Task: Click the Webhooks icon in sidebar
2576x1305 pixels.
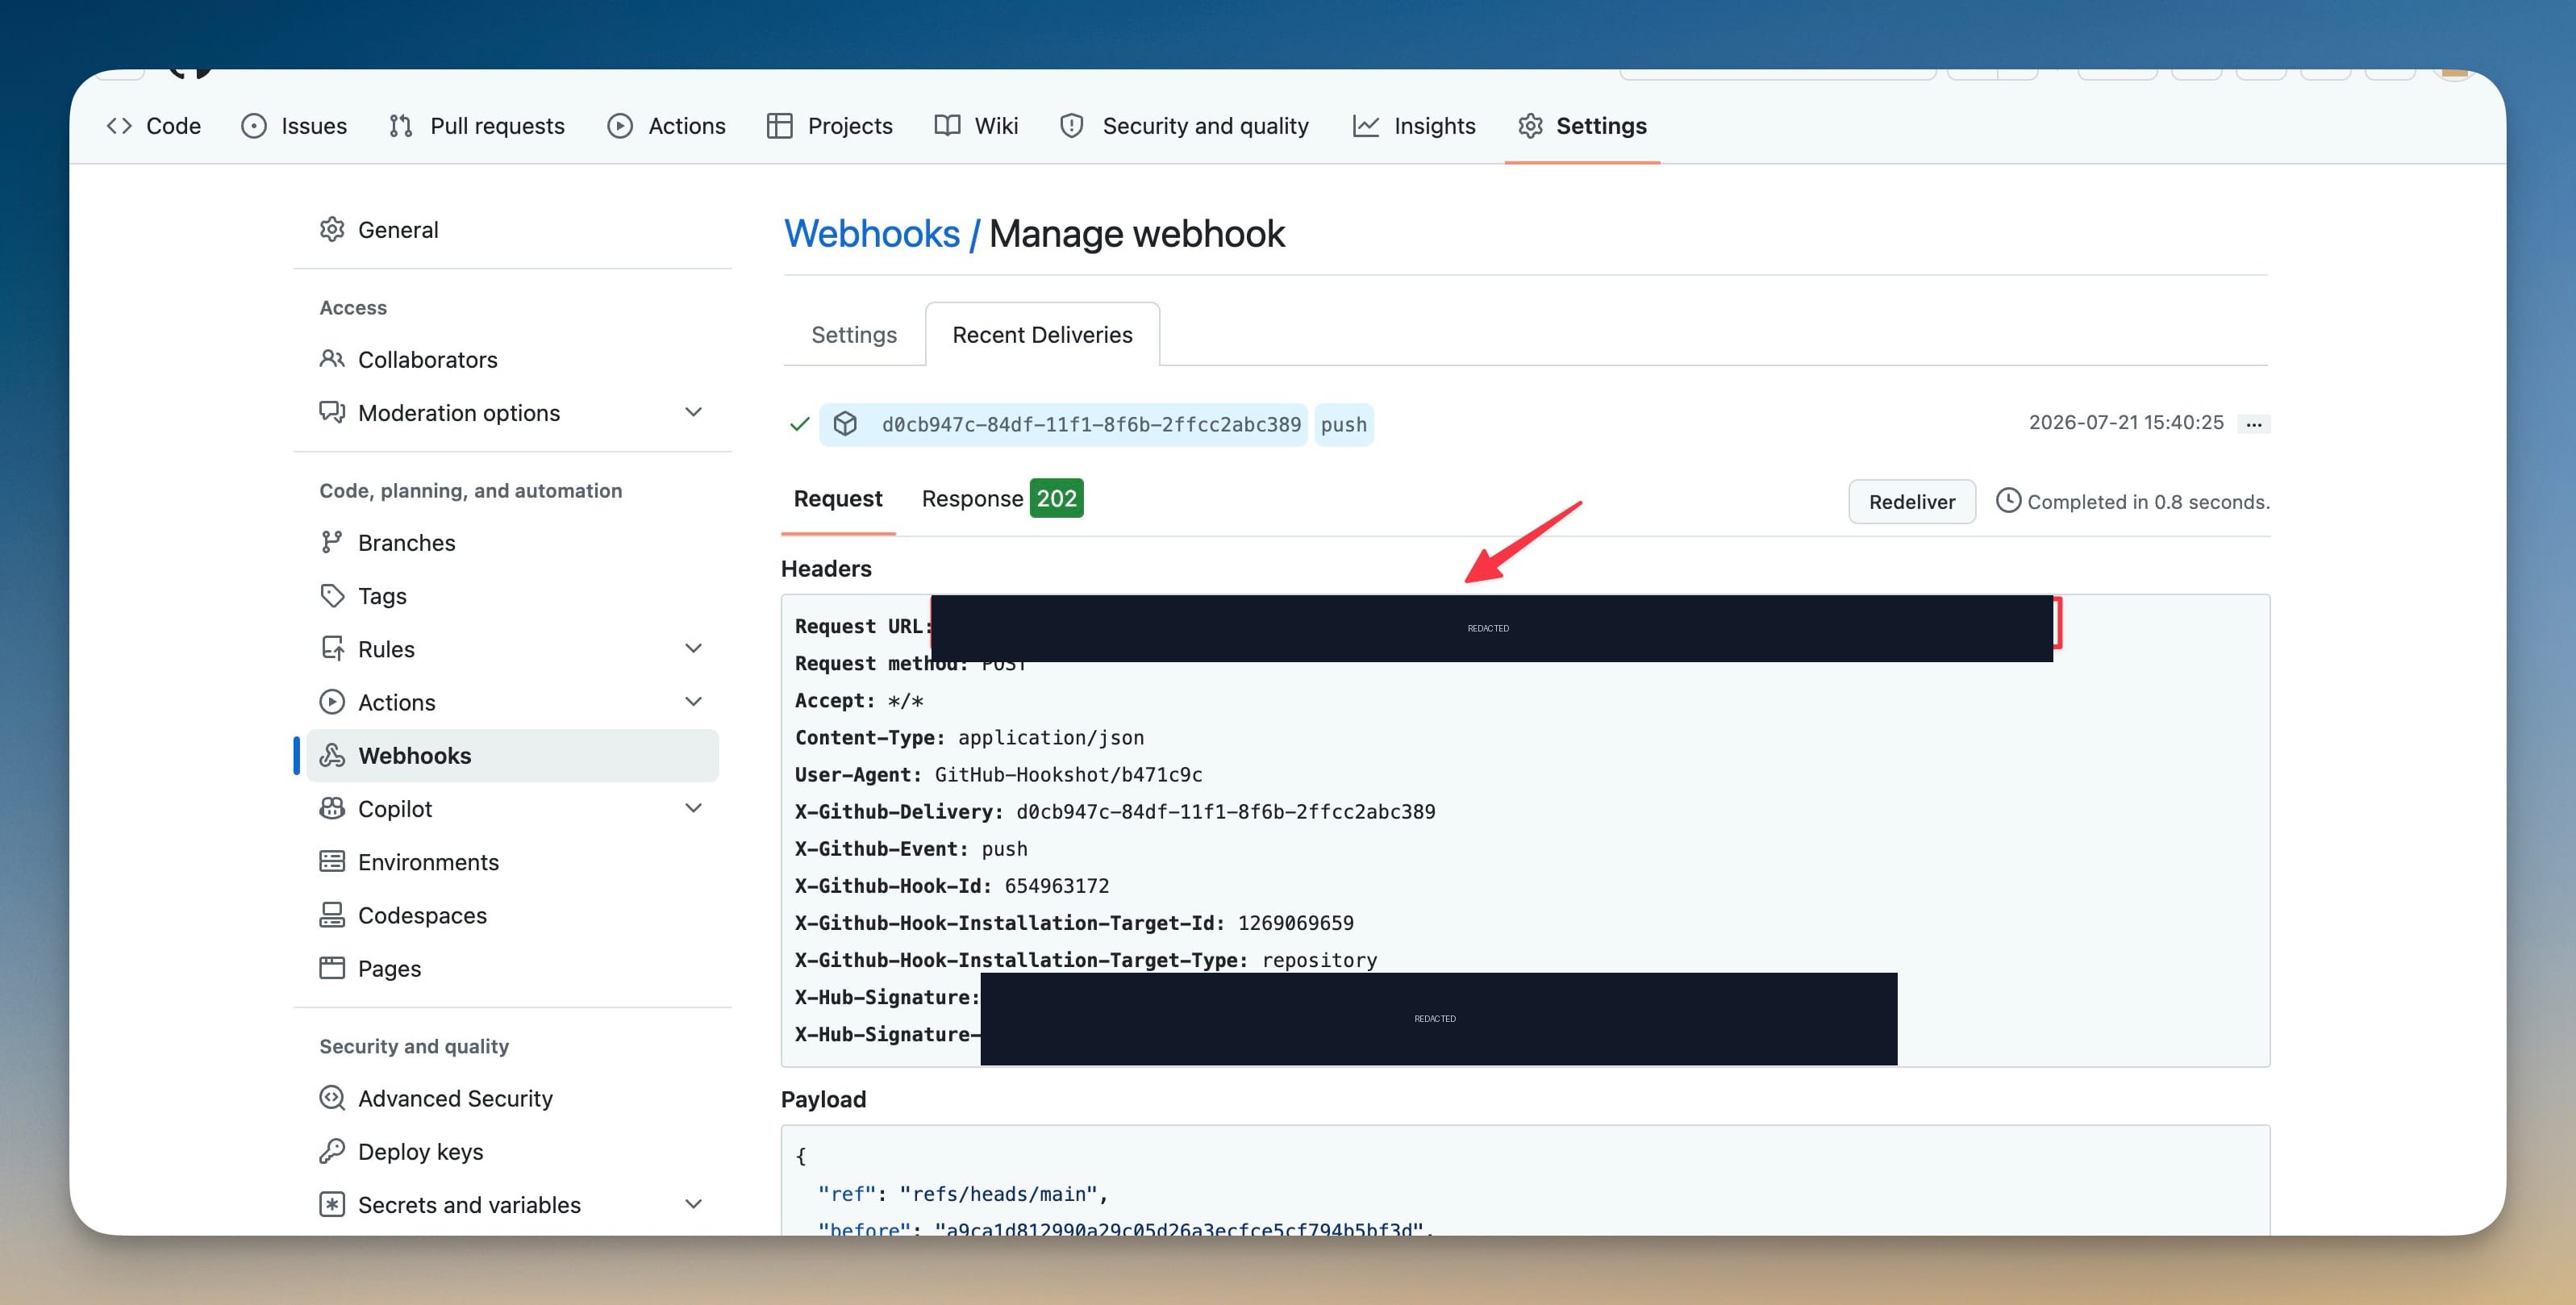Action: point(332,755)
